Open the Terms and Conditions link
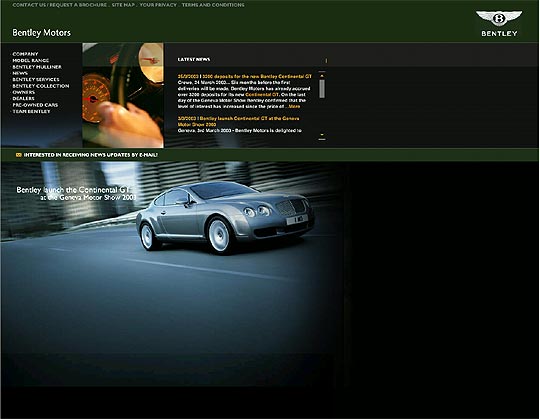Viewport: 540px width, 419px height. pyautogui.click(x=213, y=5)
